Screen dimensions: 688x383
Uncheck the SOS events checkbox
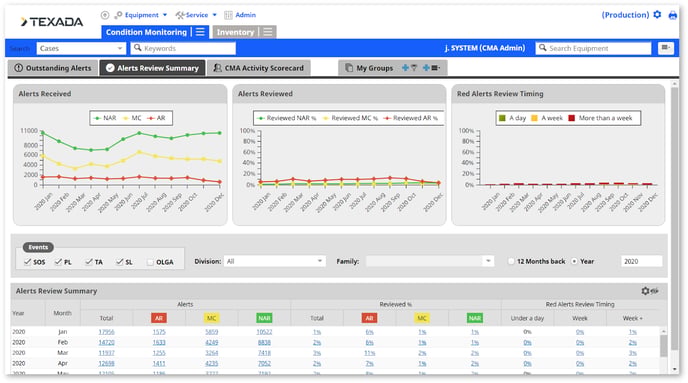tap(28, 262)
